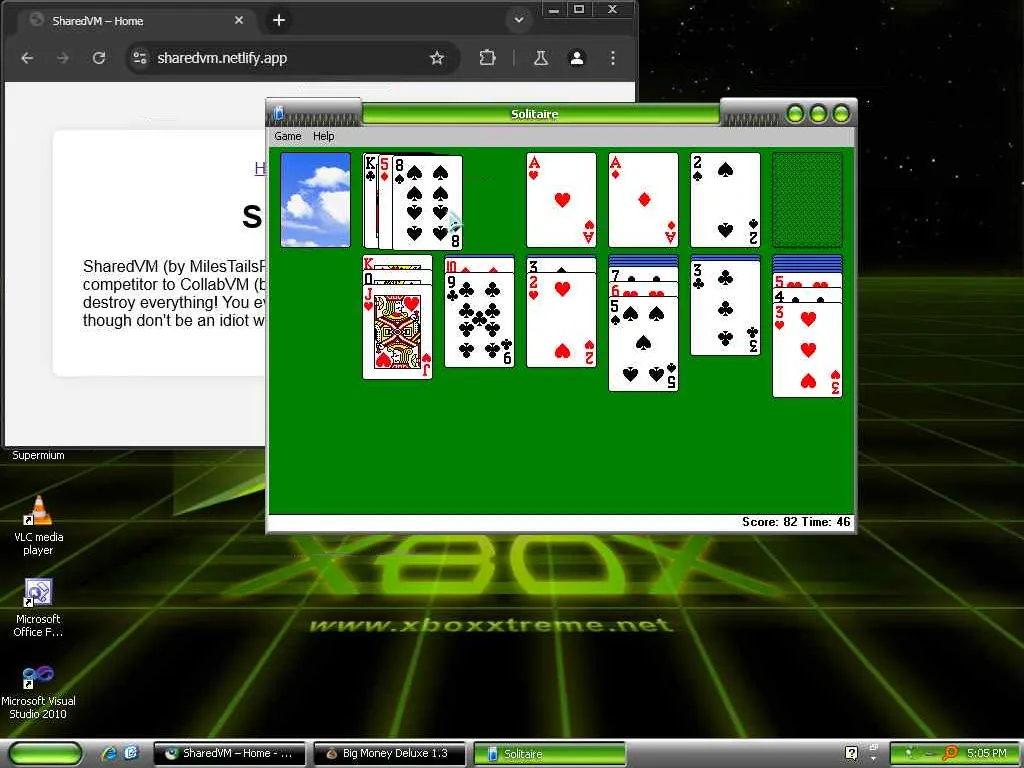This screenshot has width=1024, height=768.
Task: Click the Score and Time status text
Action: click(796, 522)
